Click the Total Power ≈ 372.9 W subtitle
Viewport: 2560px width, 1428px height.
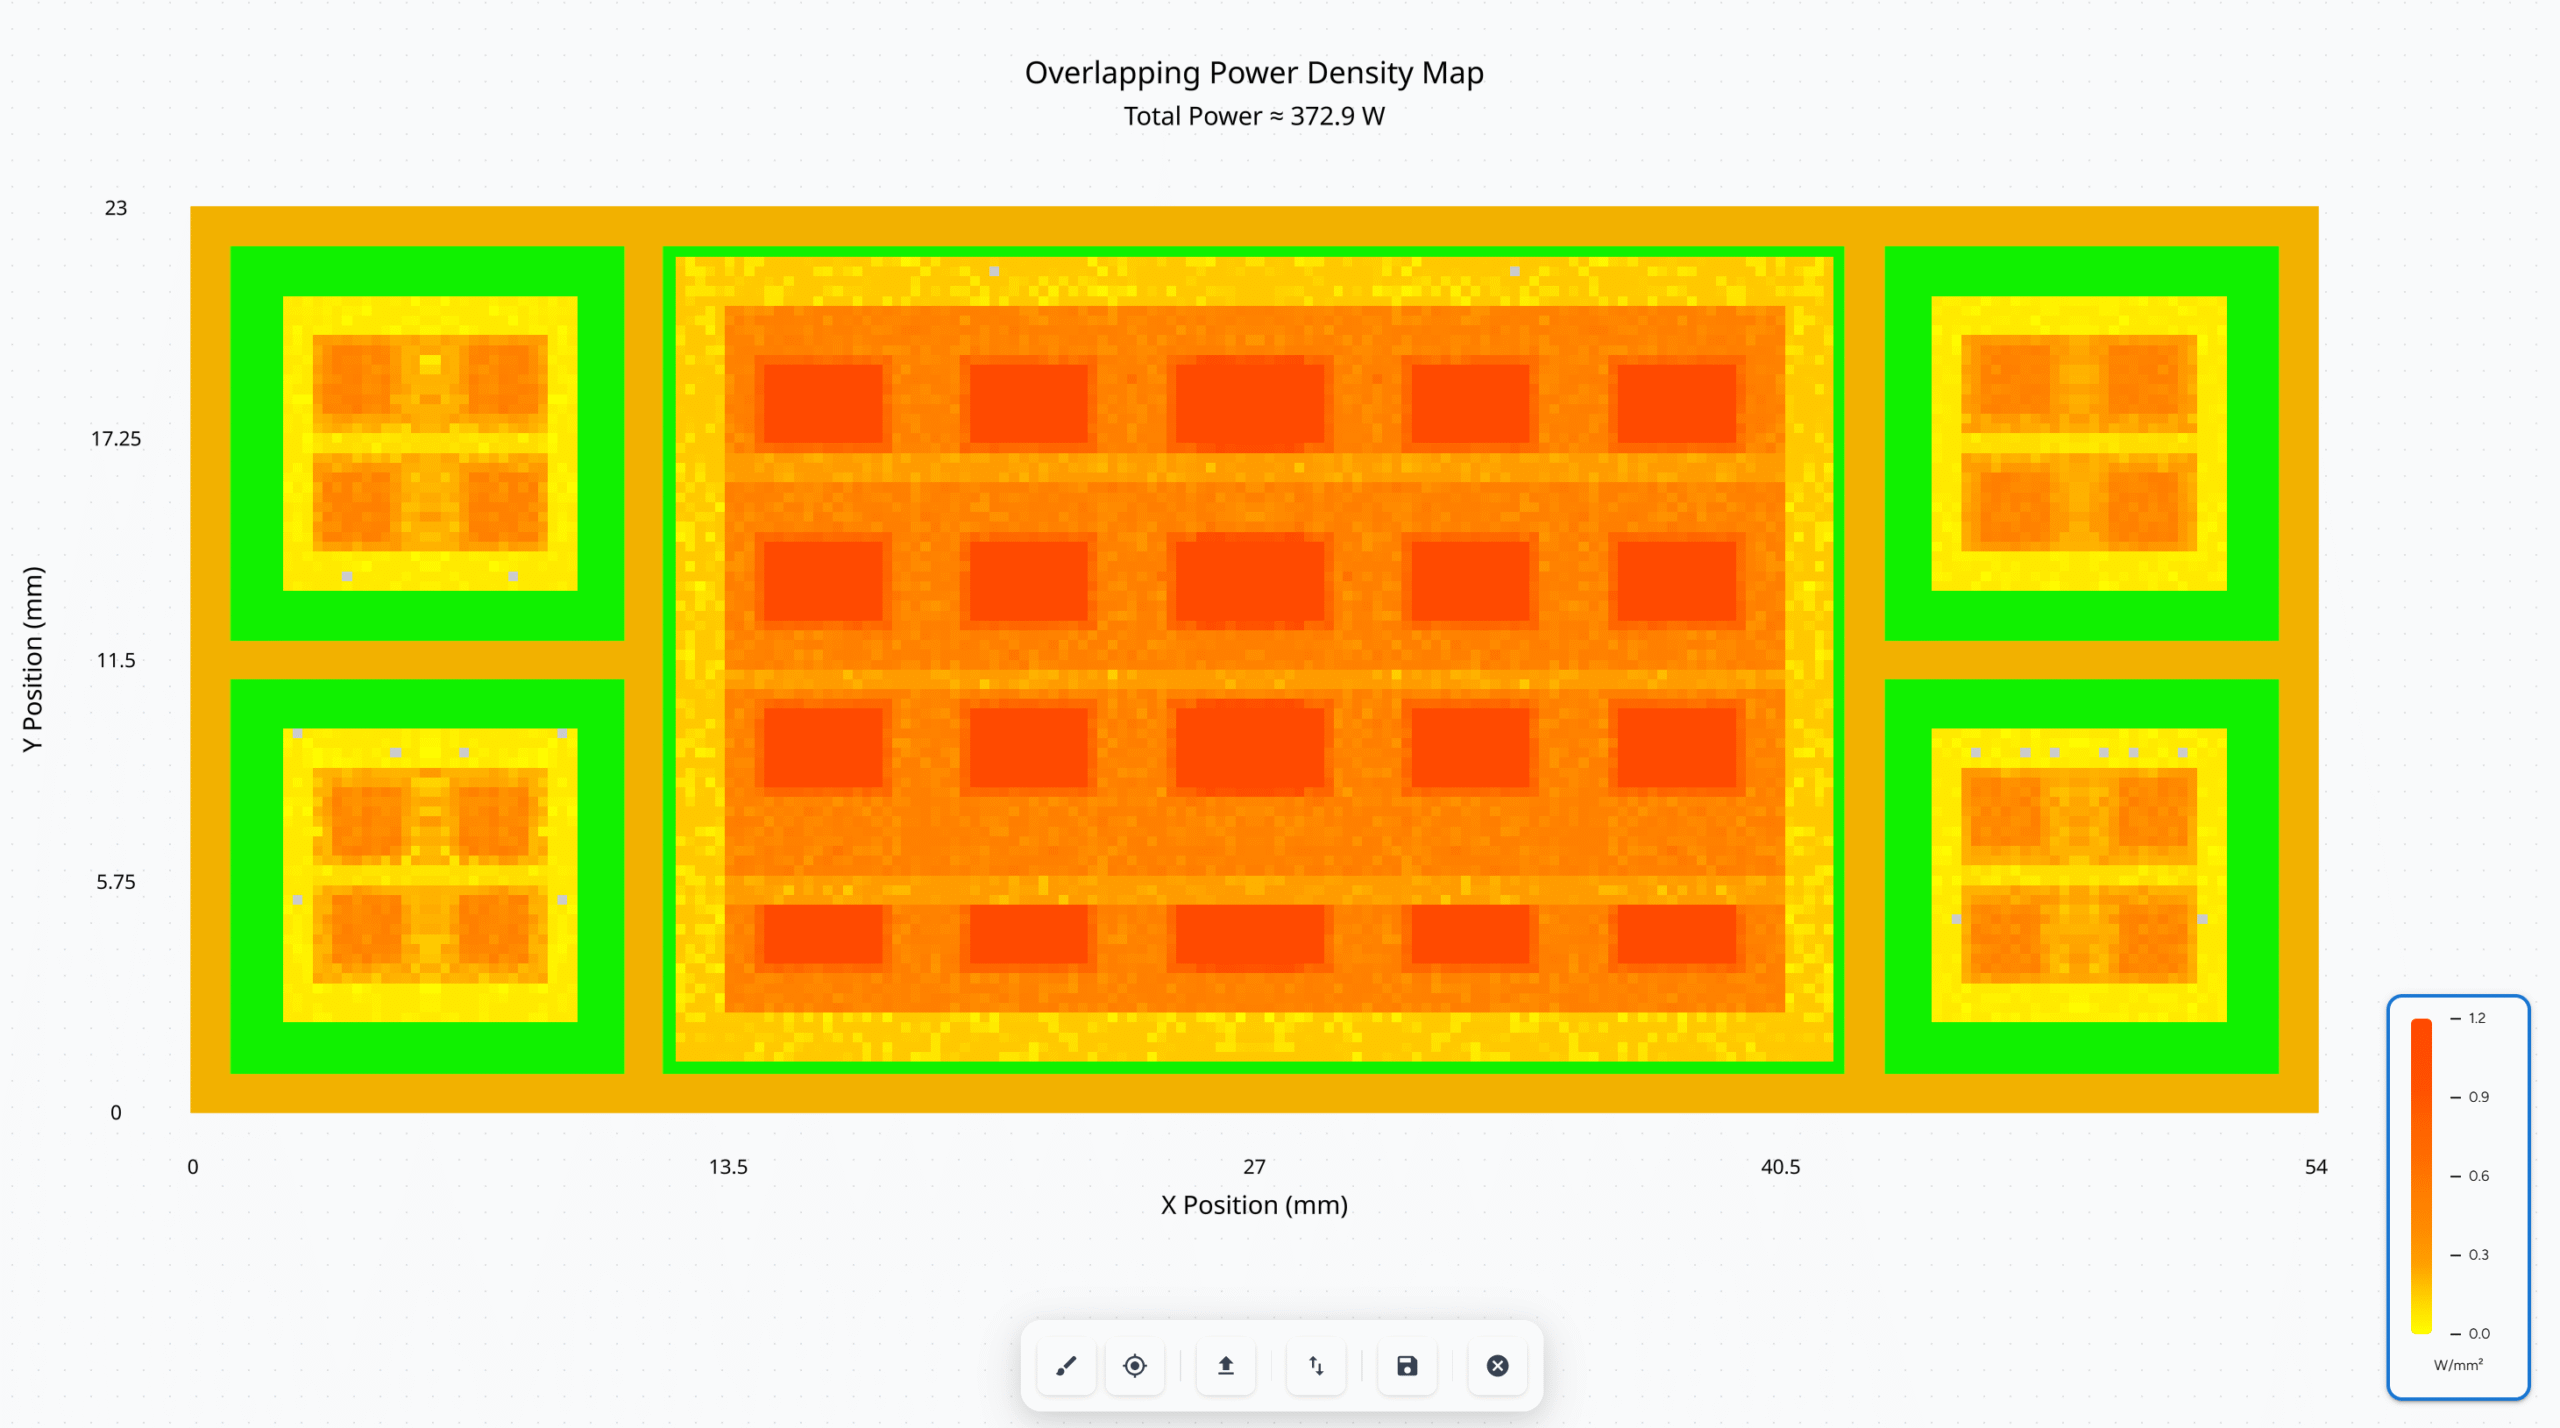click(1254, 116)
